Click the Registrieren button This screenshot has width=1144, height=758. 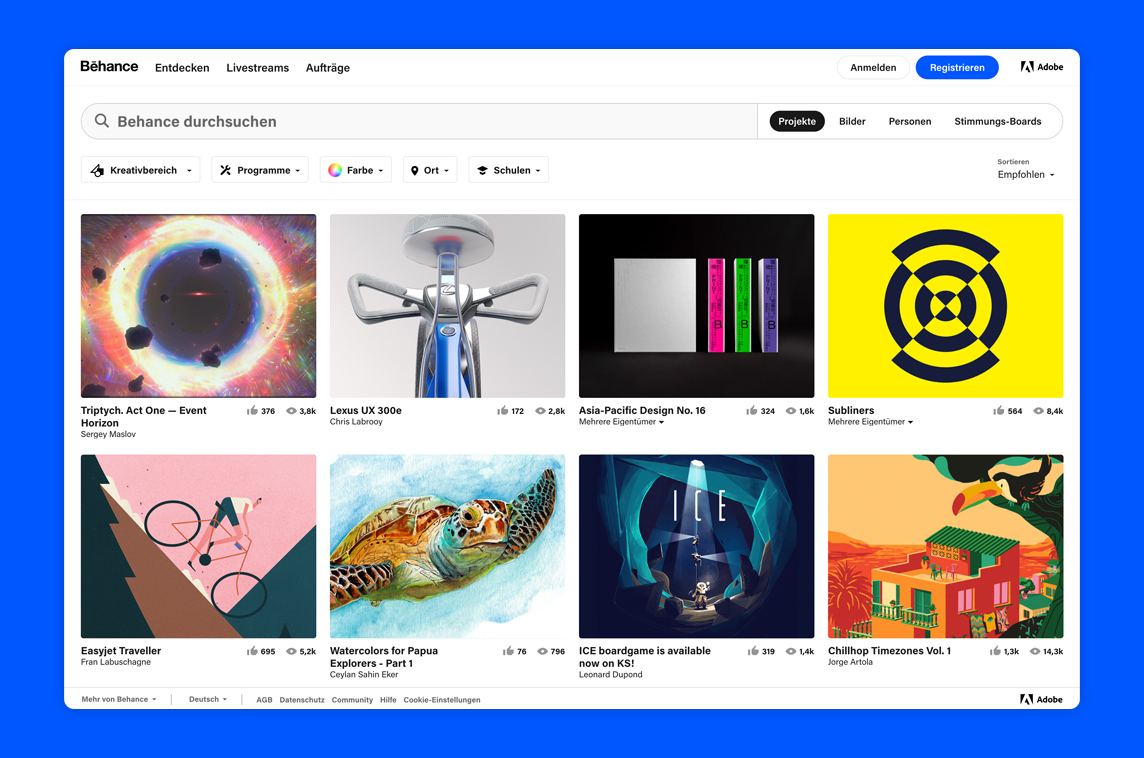[x=957, y=67]
